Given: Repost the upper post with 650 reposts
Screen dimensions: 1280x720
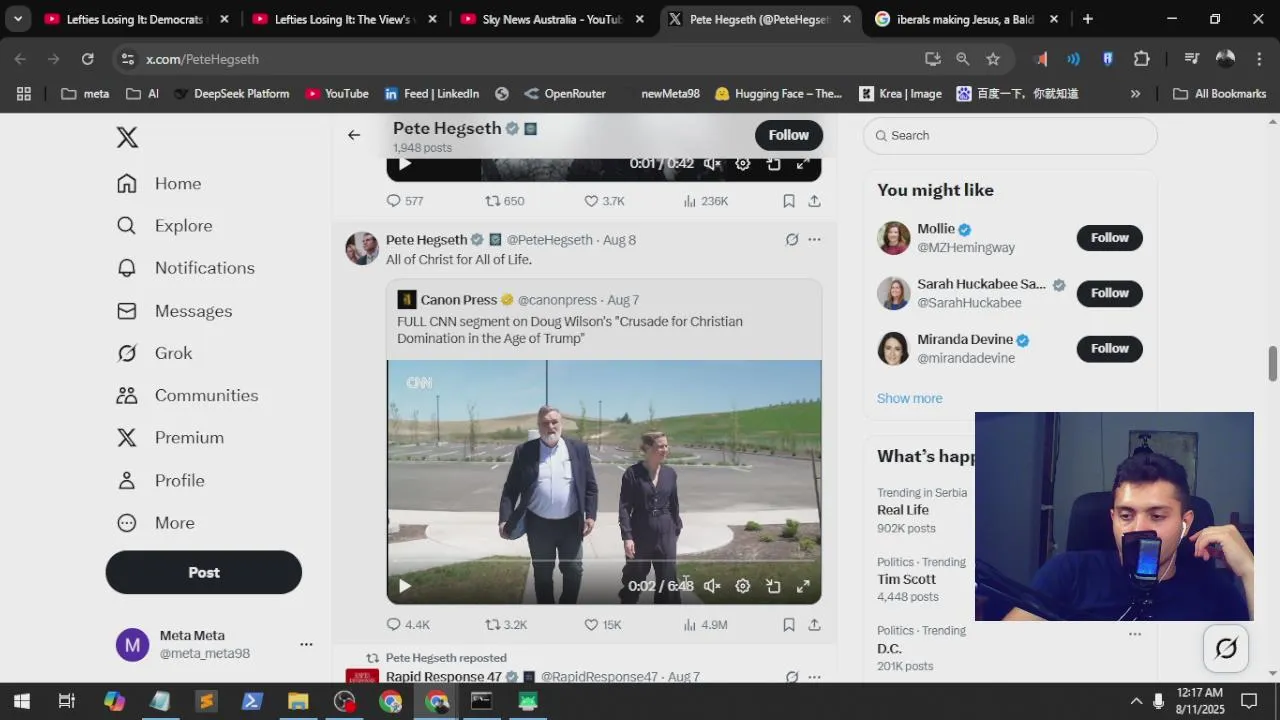Looking at the screenshot, I should pos(505,201).
